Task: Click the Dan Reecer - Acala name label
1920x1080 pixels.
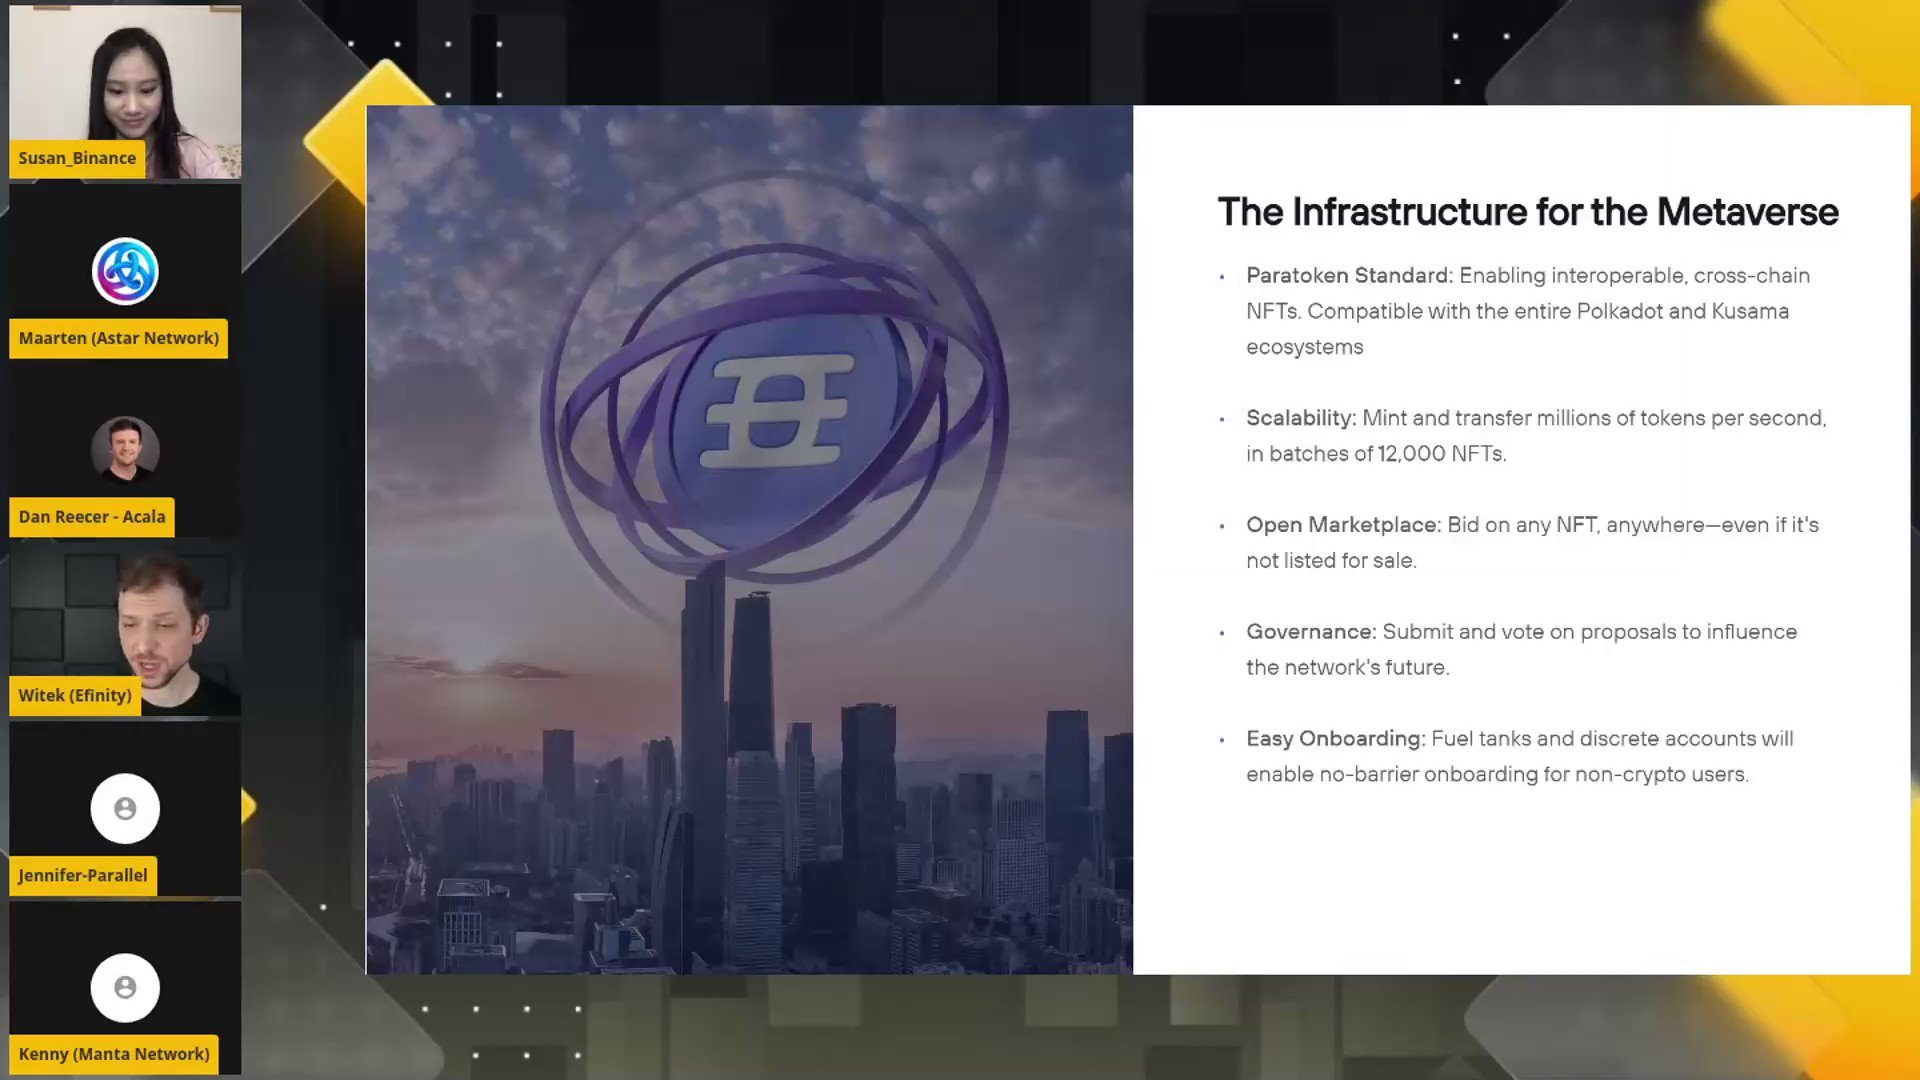Action: [92, 517]
